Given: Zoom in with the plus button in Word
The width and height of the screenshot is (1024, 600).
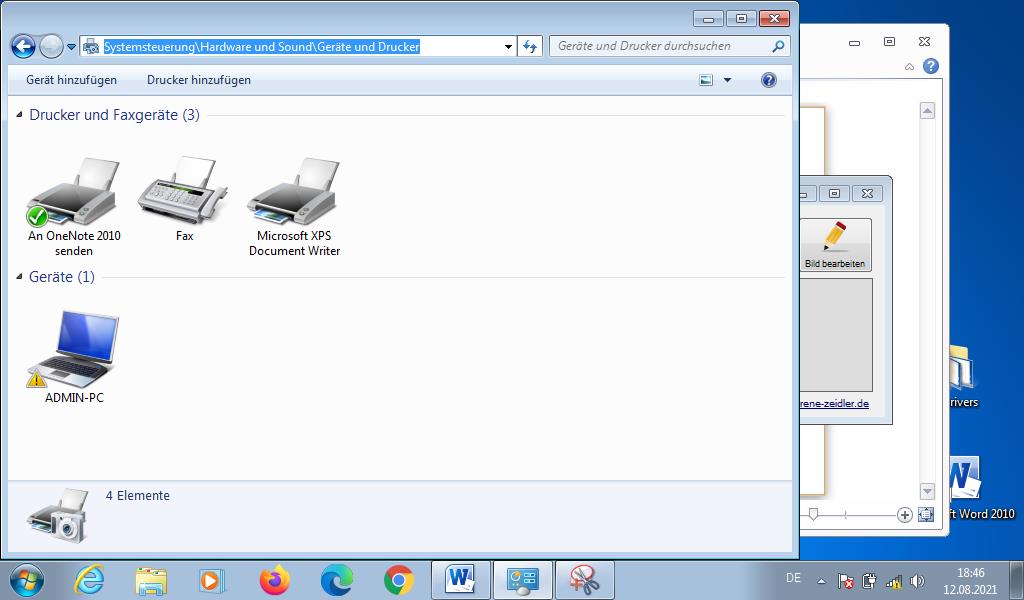Looking at the screenshot, I should click(904, 515).
